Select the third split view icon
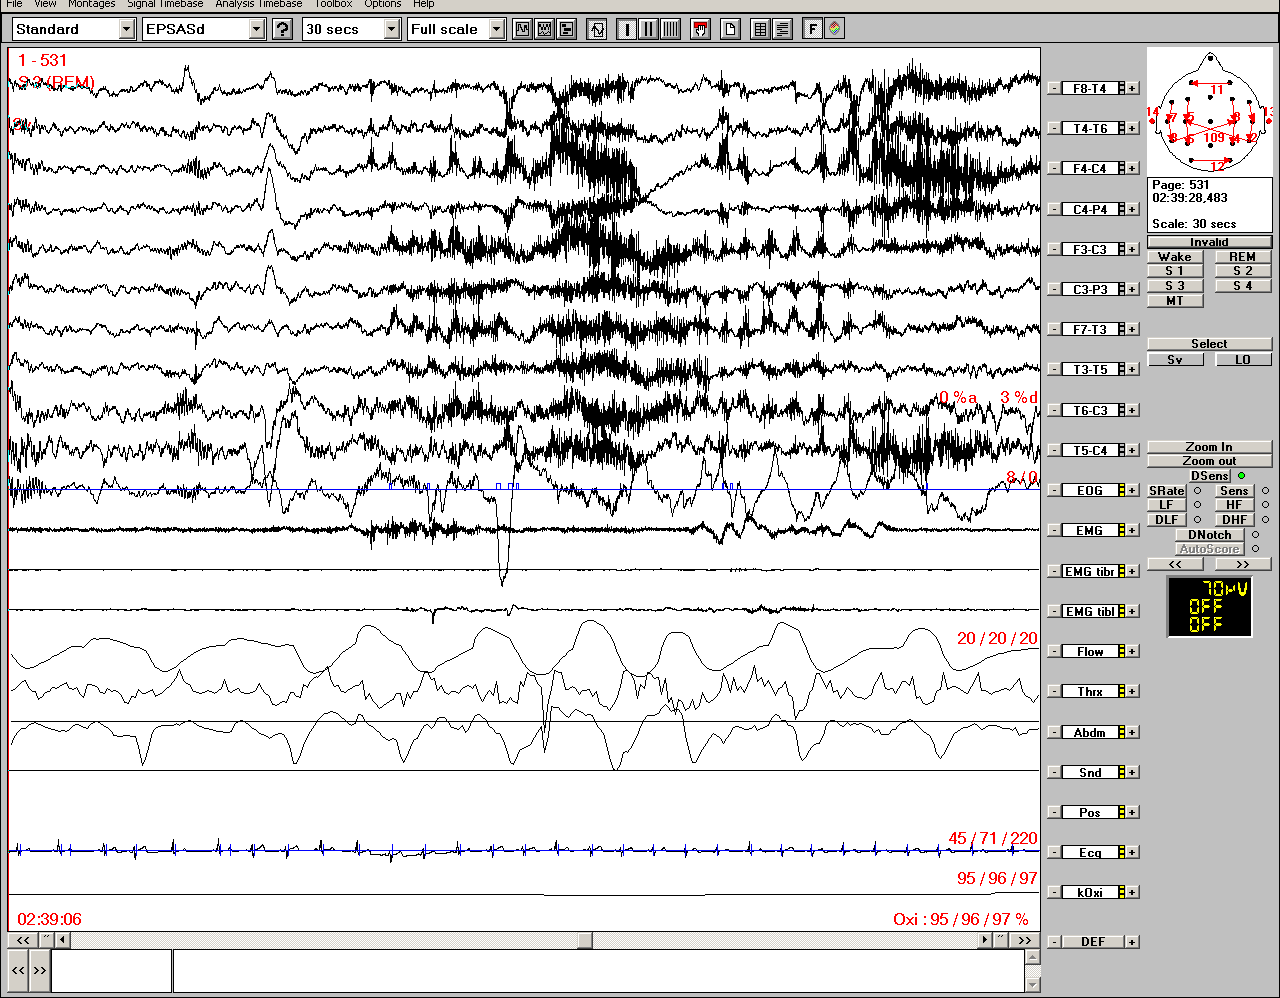 (x=567, y=29)
